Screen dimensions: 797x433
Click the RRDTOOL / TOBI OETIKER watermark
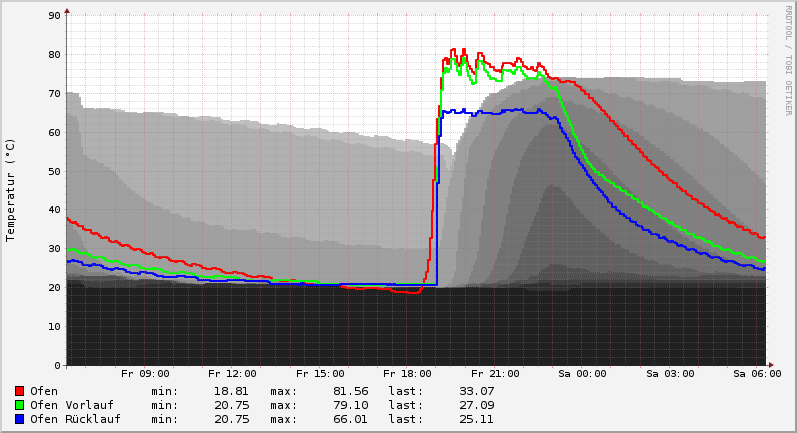tap(788, 60)
